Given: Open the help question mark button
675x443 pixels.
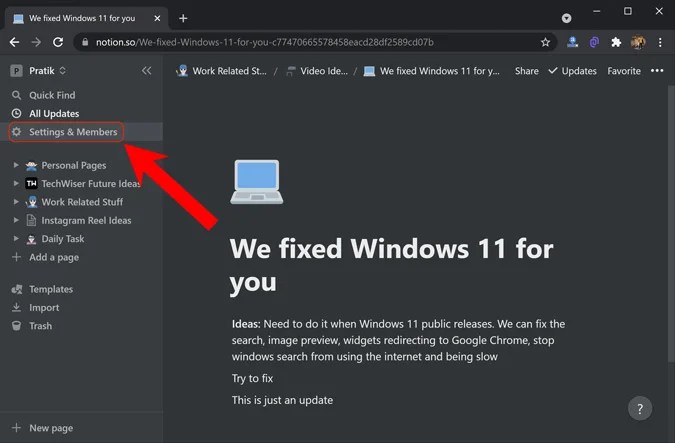Looking at the screenshot, I should tap(640, 408).
